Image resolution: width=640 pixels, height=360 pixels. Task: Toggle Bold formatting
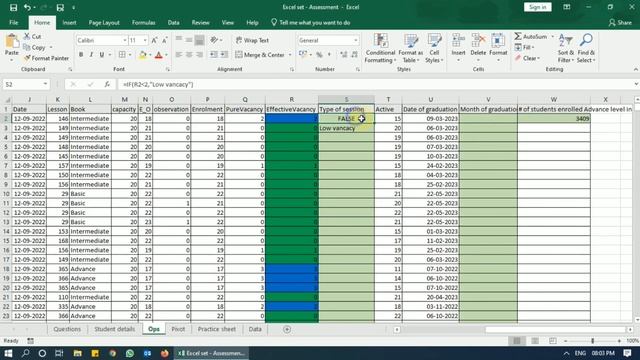(x=81, y=55)
